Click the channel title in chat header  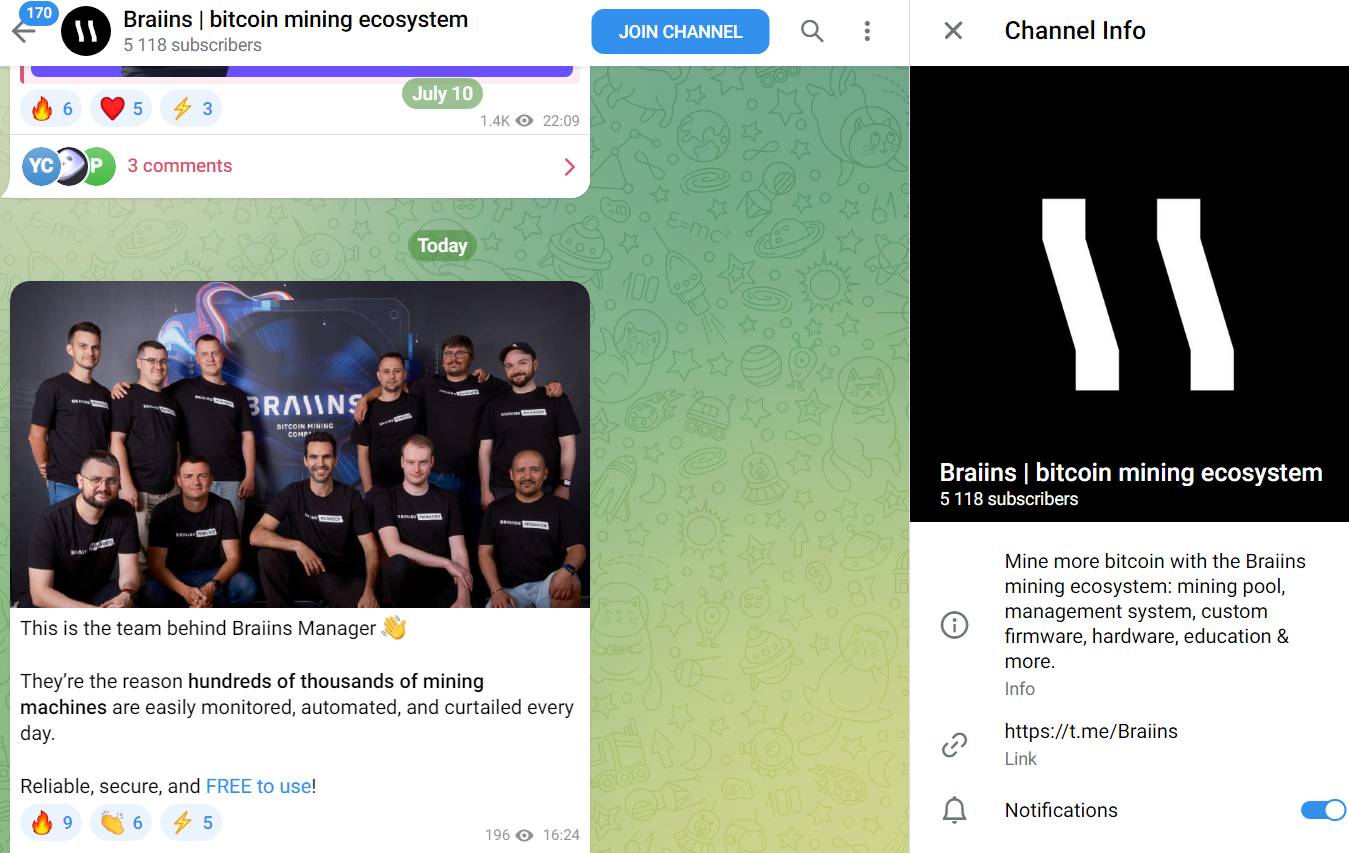296,19
